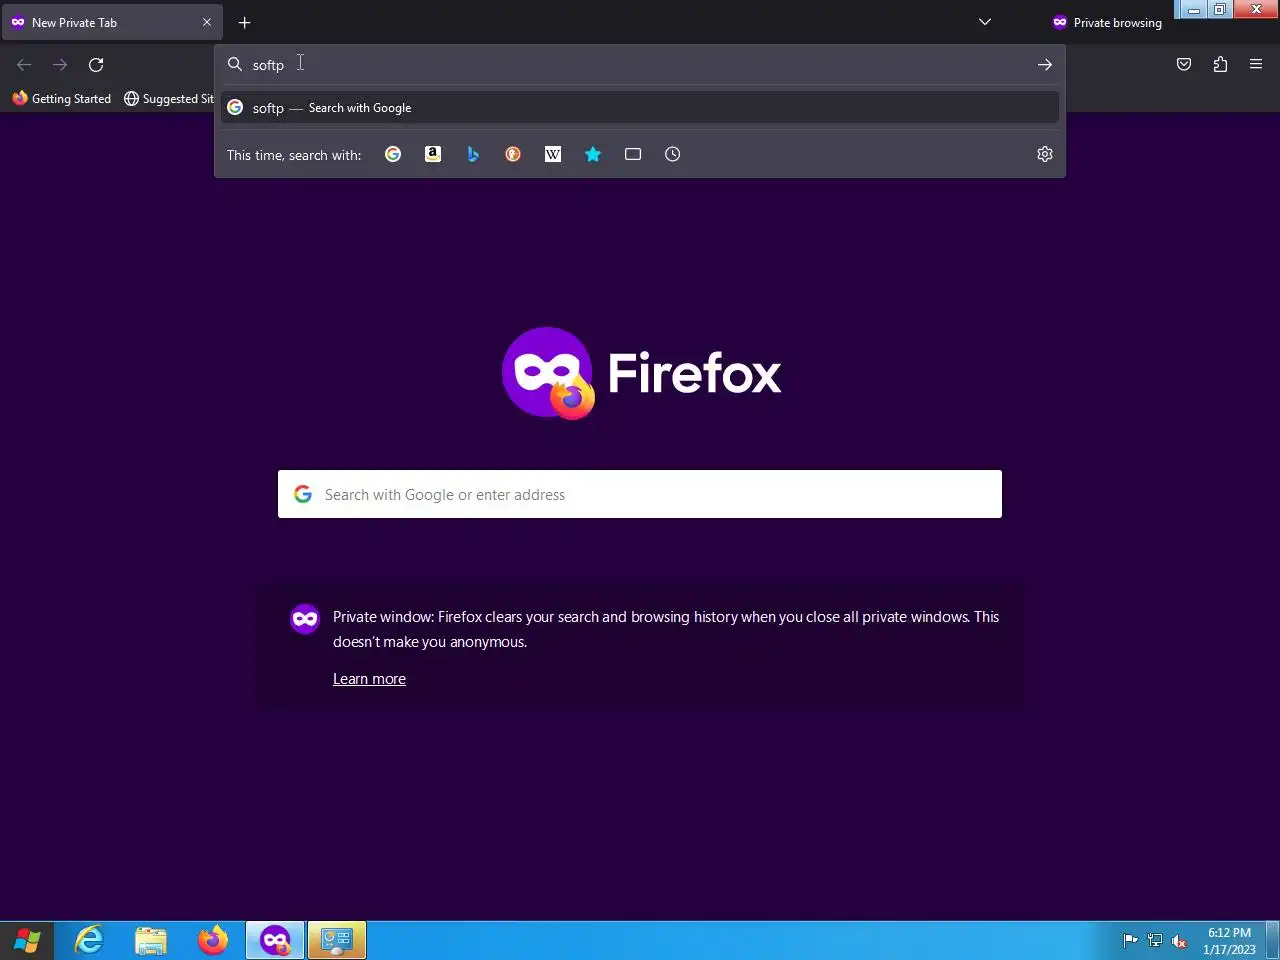
Task: Search with Amazon one-off icon
Action: (433, 154)
